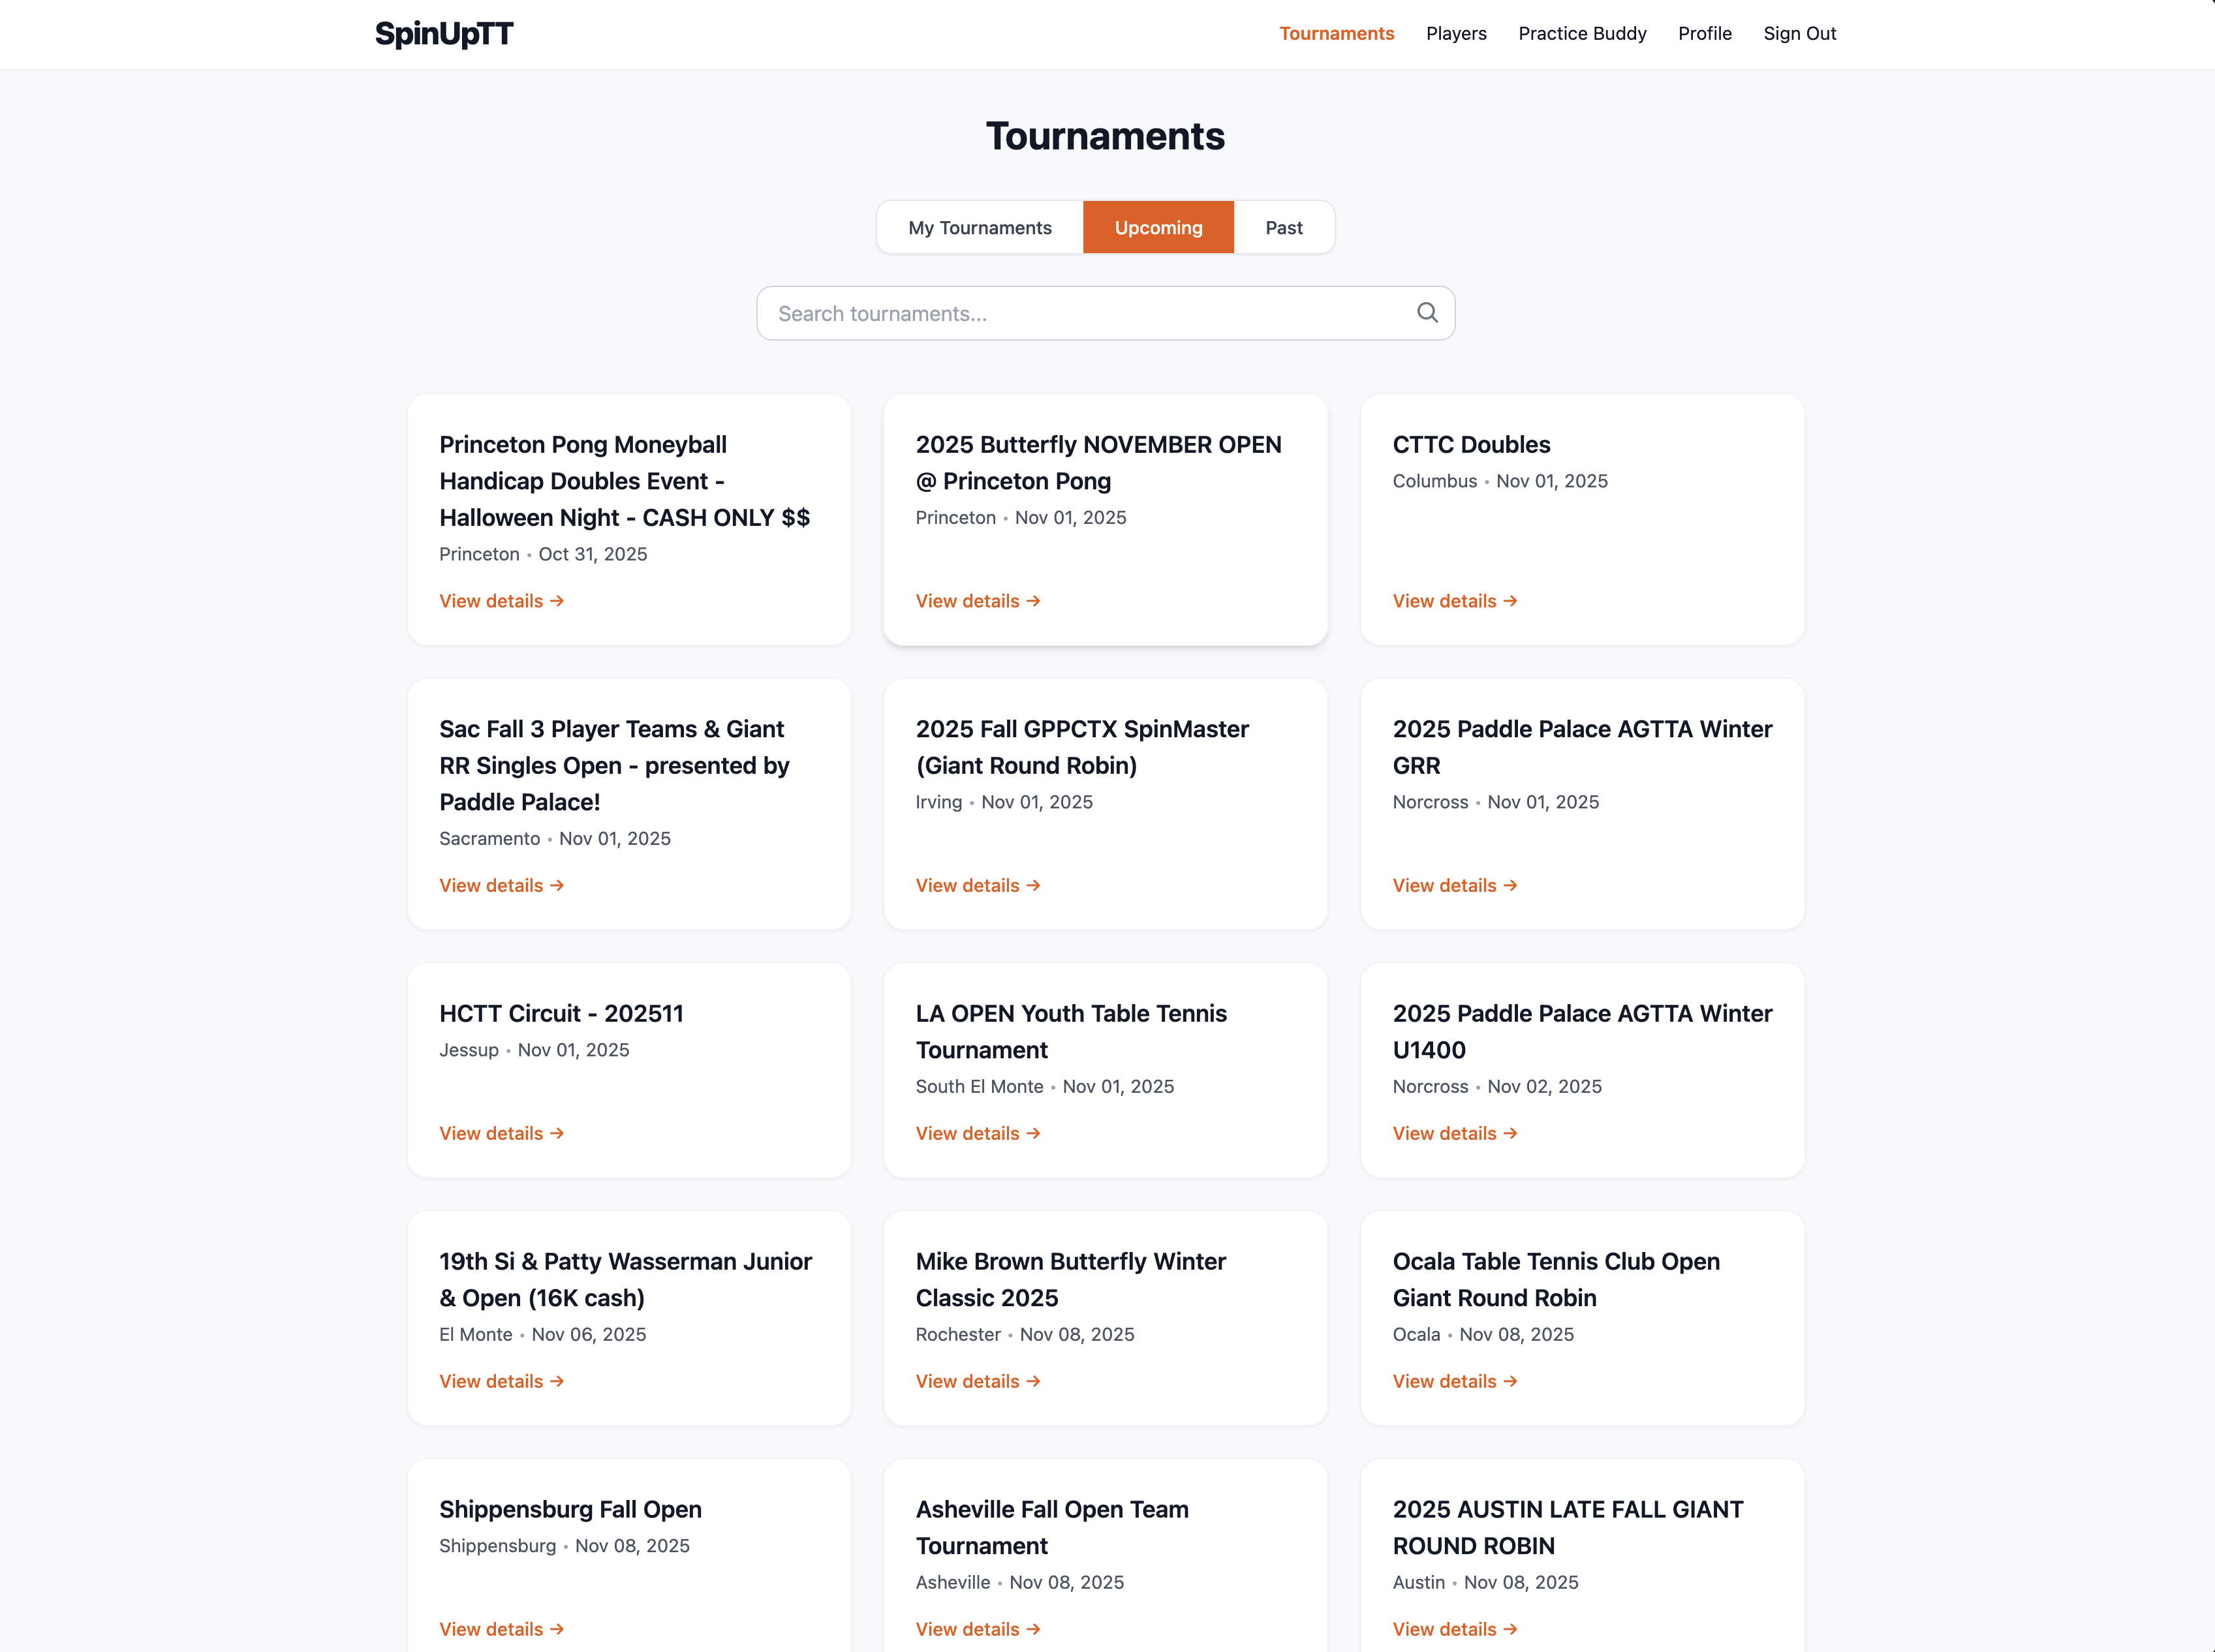
Task: Go to Practice Buddy in the navigation
Action: click(x=1581, y=34)
